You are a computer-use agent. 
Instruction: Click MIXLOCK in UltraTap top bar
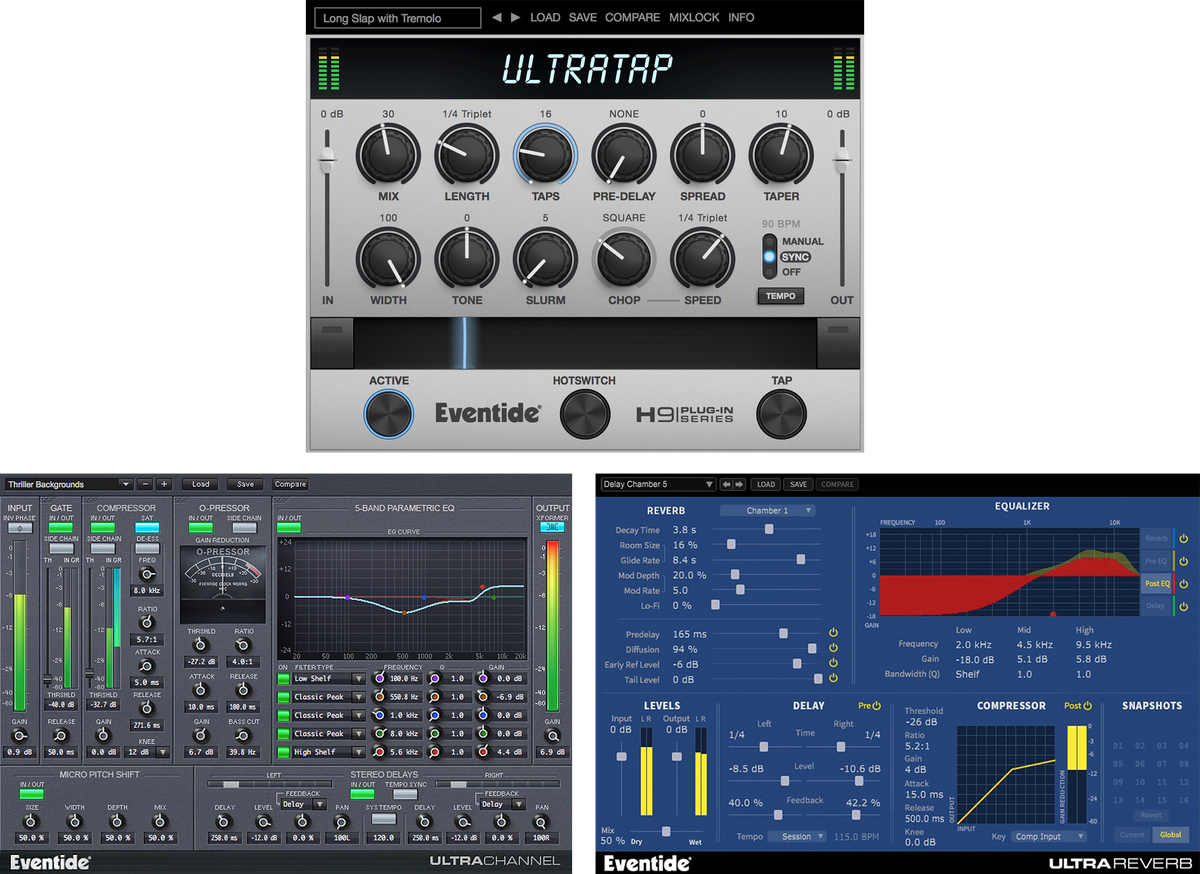(x=695, y=18)
